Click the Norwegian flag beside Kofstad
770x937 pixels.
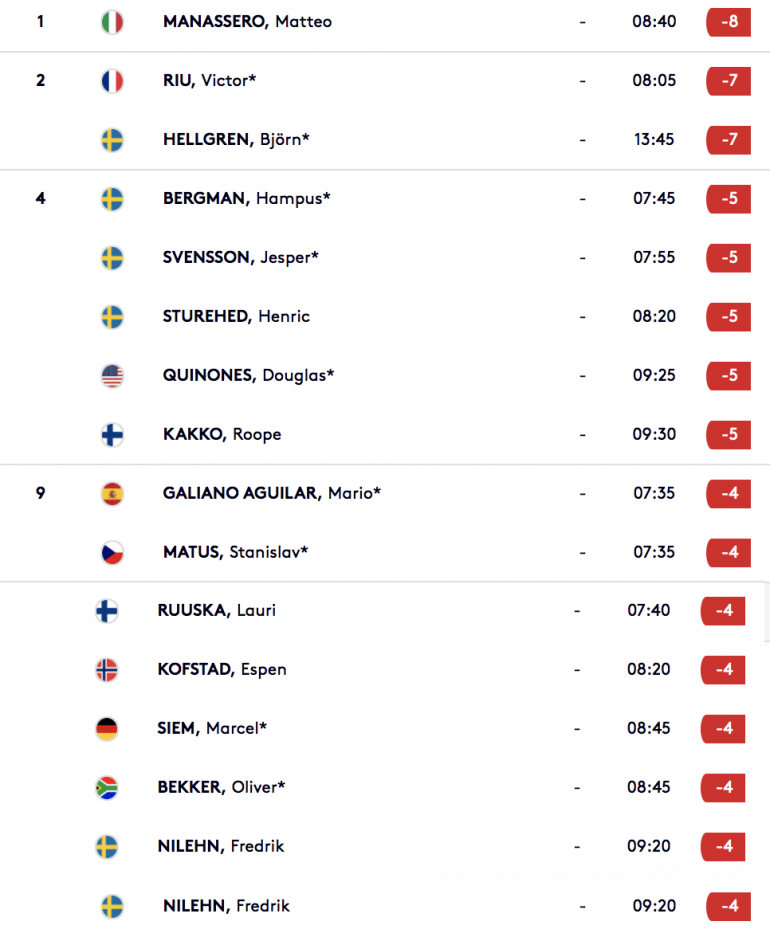(106, 670)
